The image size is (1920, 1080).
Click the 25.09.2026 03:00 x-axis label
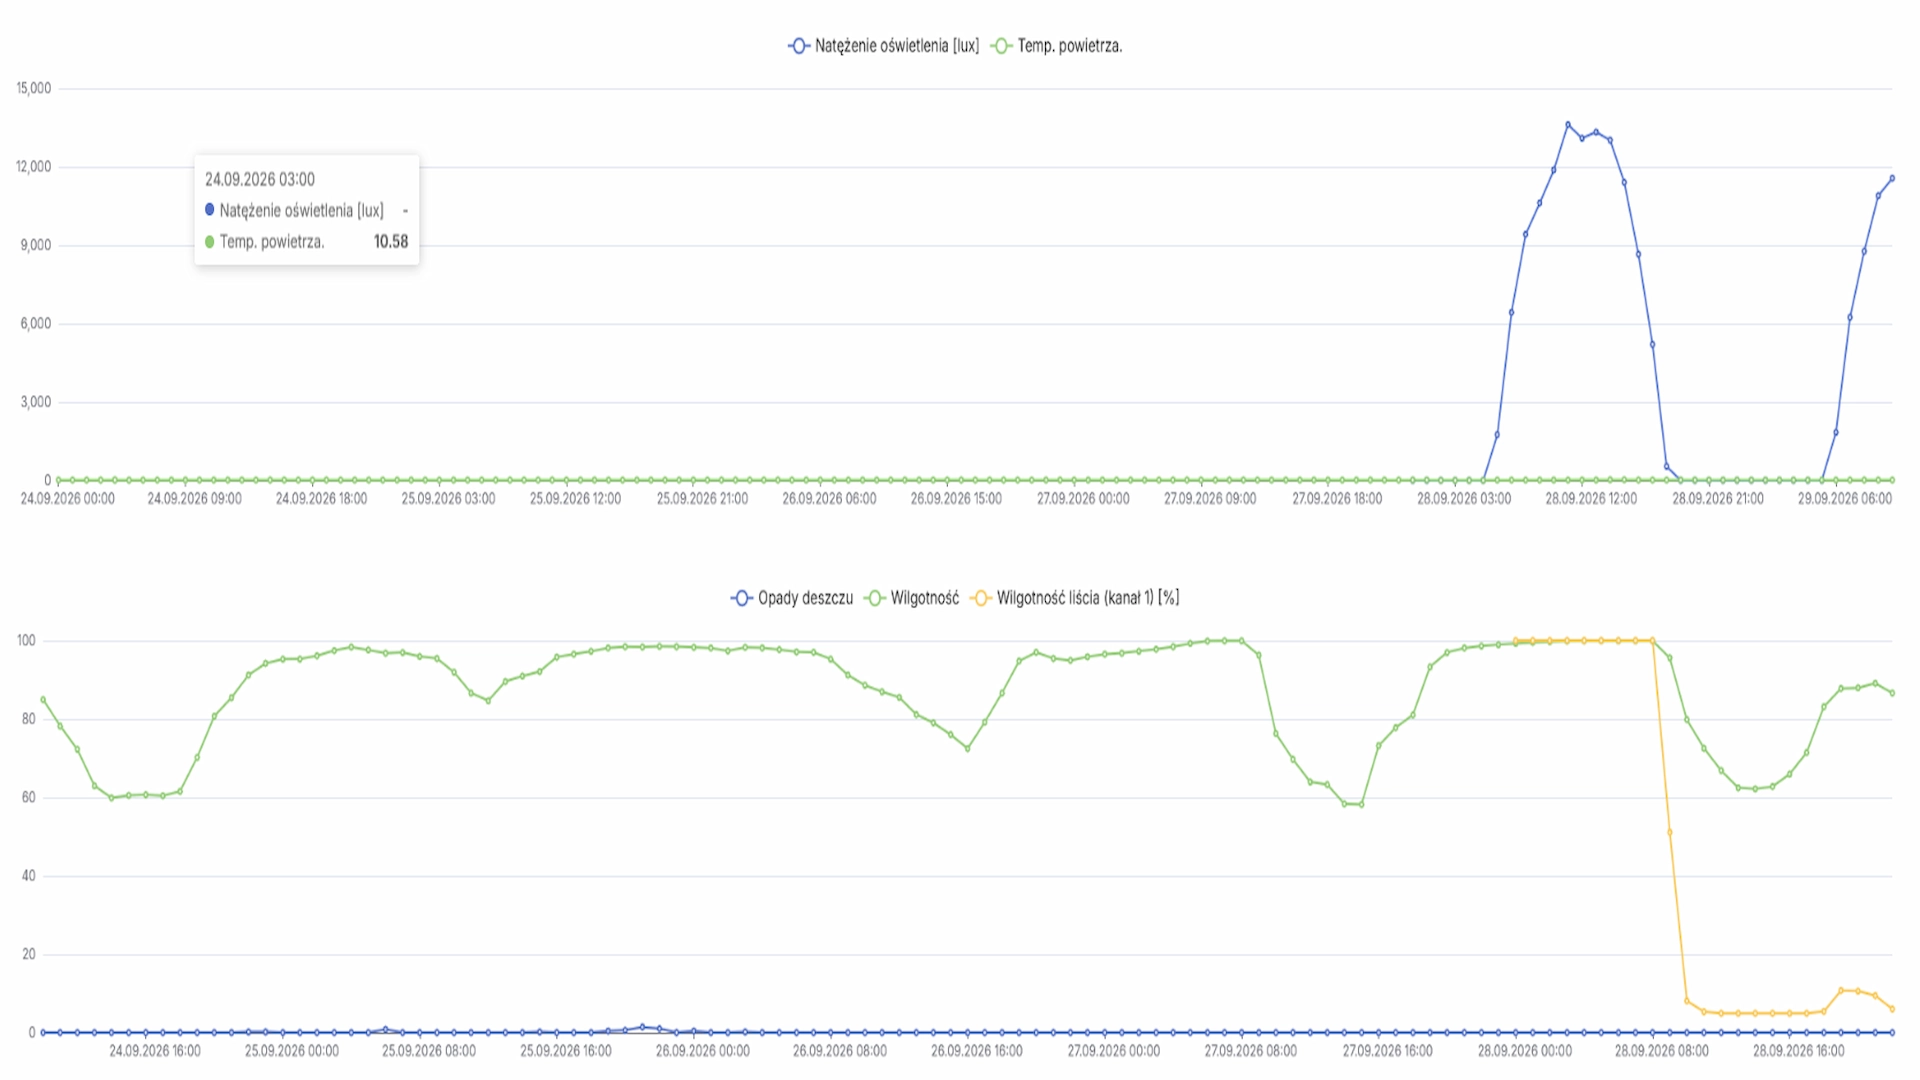tap(448, 498)
